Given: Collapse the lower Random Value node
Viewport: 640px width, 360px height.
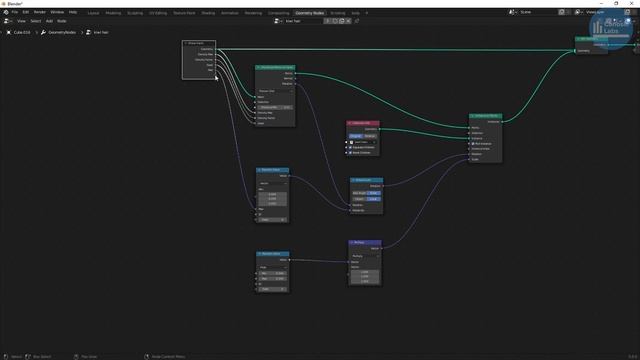Looking at the screenshot, I should [x=259, y=254].
